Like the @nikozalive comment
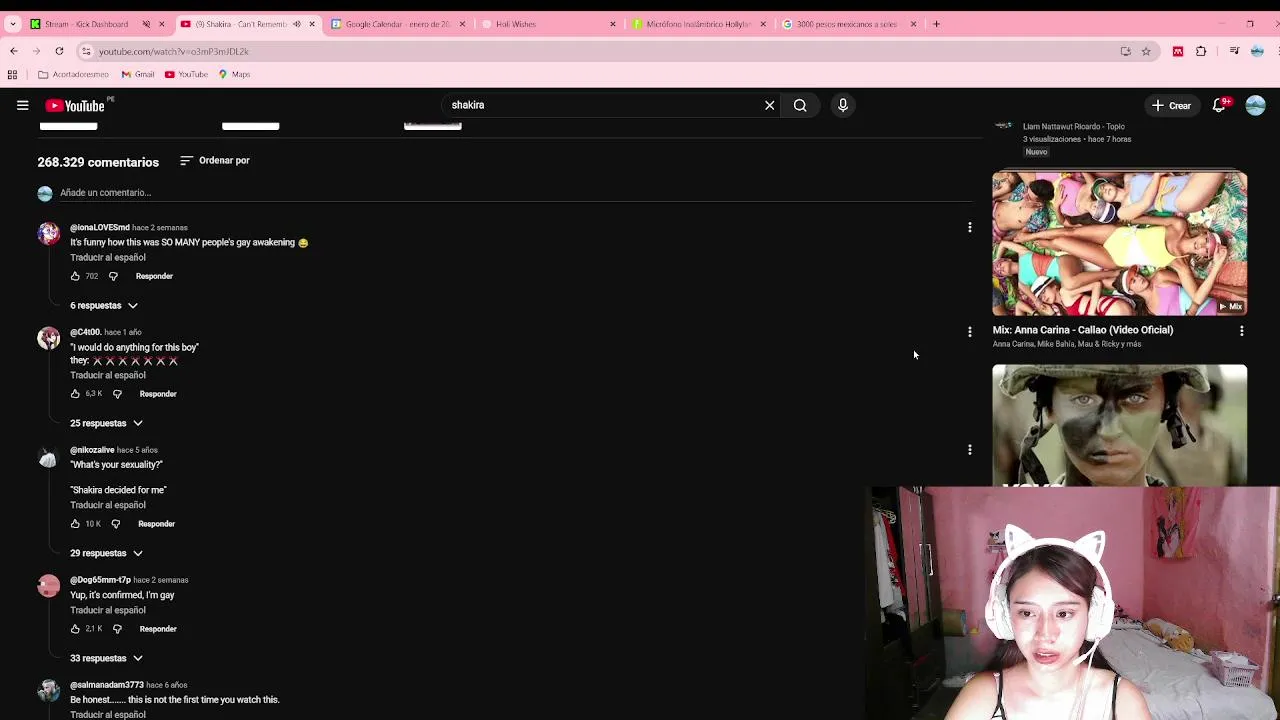The height and width of the screenshot is (720, 1280). coord(75,524)
